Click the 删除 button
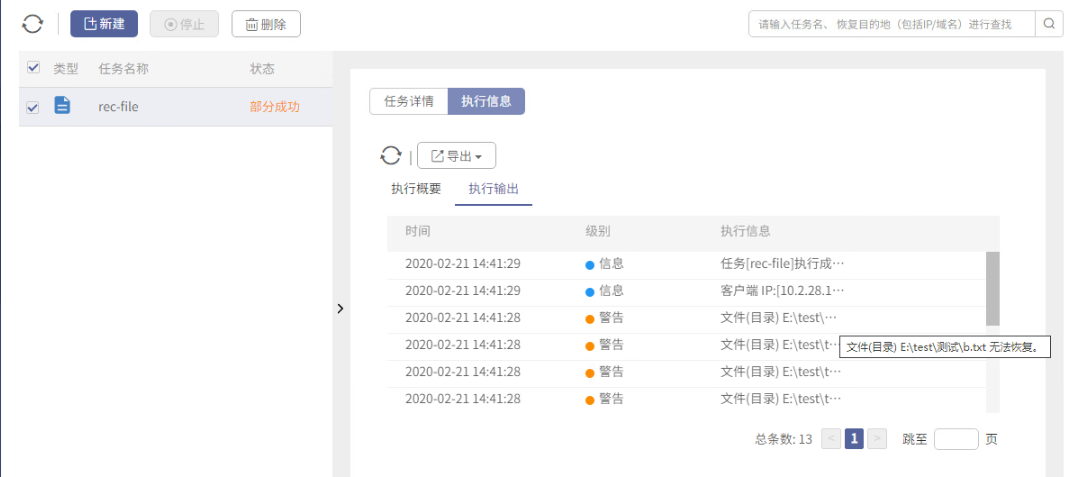 [x=266, y=24]
